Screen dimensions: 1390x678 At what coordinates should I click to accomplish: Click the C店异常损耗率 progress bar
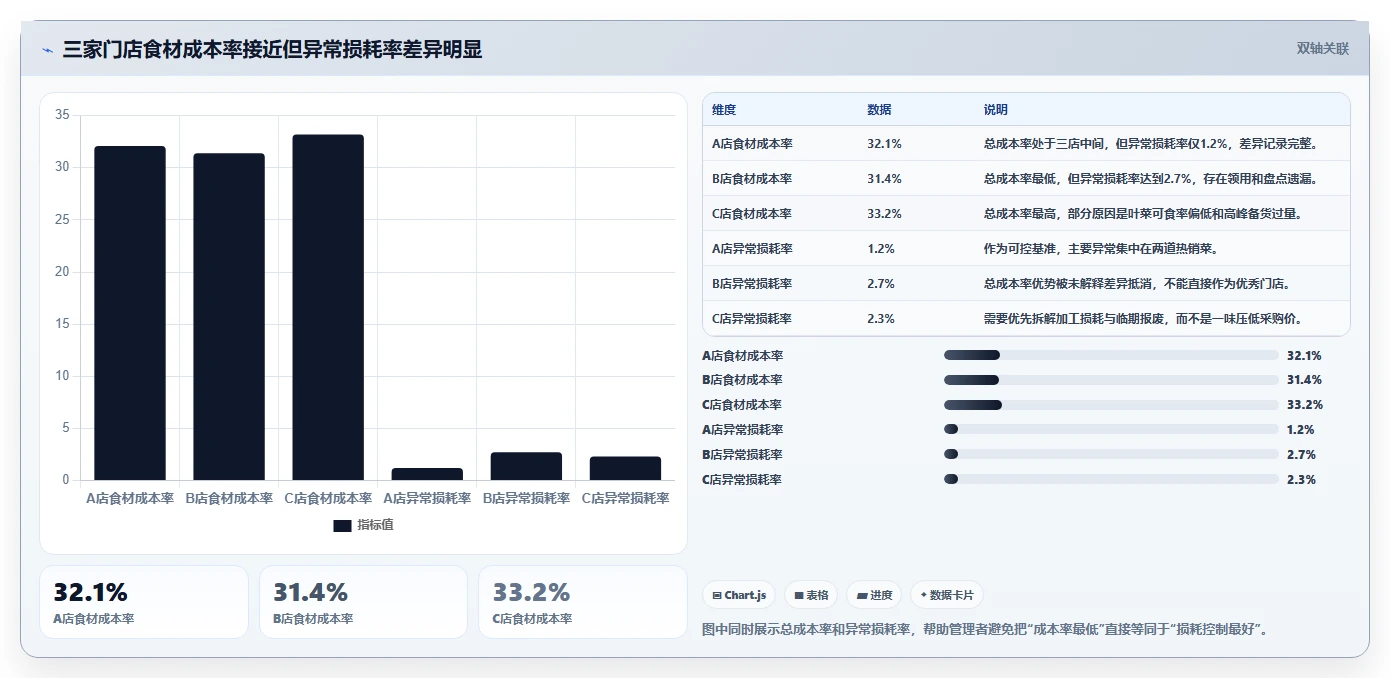pyautogui.click(x=1111, y=480)
